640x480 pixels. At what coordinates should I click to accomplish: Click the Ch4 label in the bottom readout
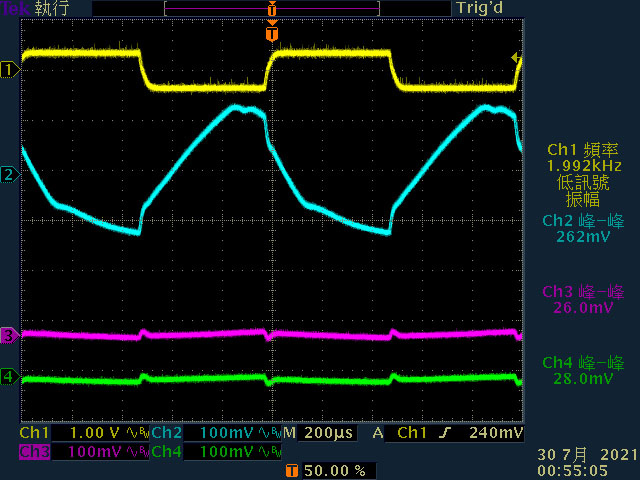coord(166,452)
